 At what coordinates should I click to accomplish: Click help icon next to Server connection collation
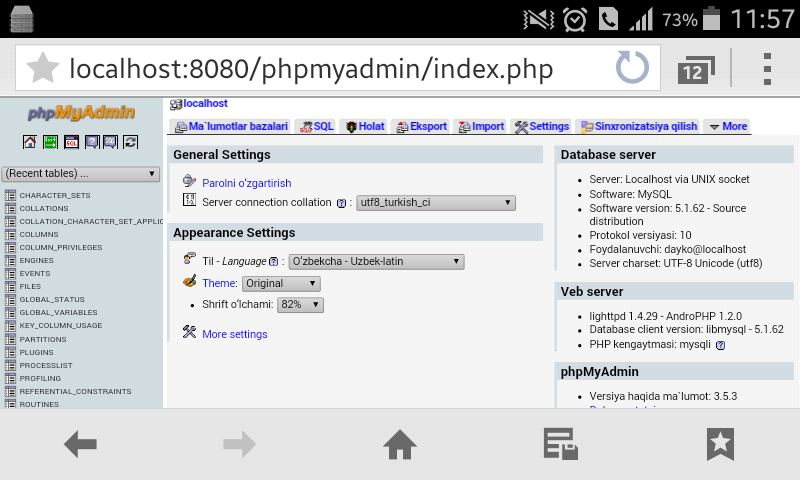(341, 203)
